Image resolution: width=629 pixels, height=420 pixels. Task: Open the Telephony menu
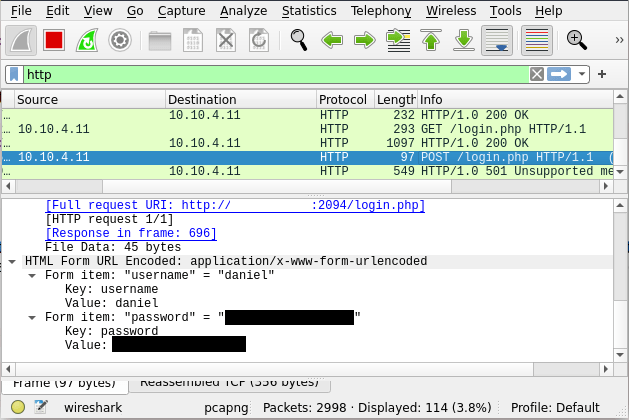point(381,11)
